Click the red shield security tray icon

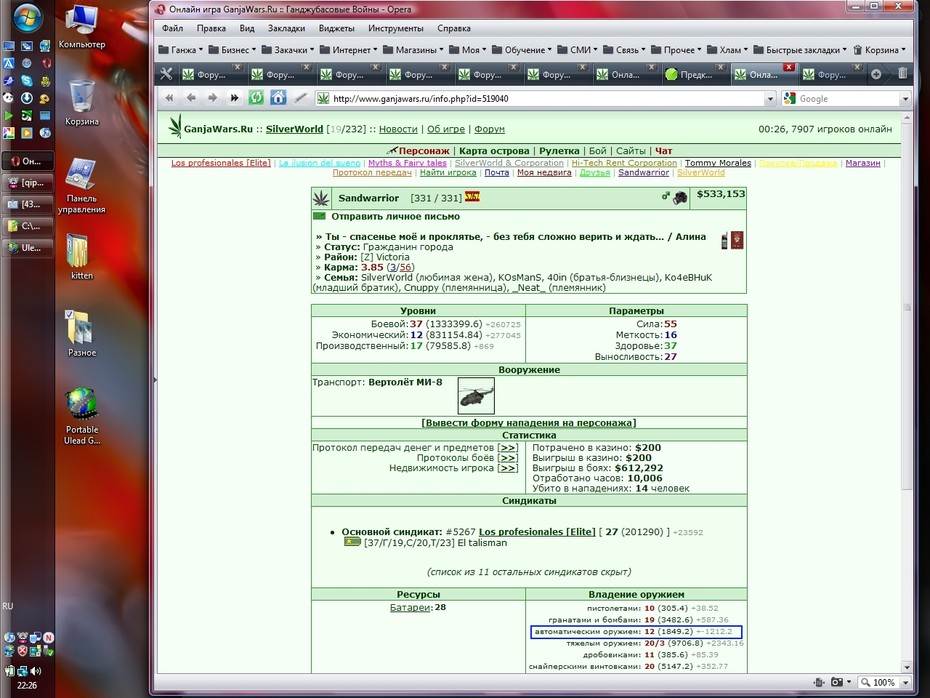23,651
